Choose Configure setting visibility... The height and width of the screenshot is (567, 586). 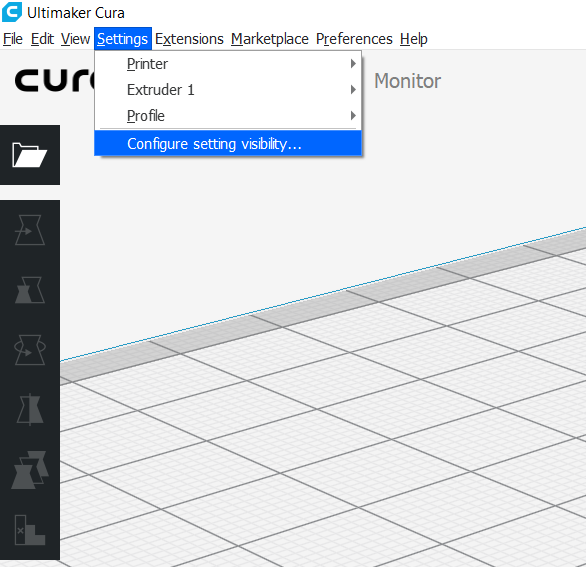coord(228,144)
